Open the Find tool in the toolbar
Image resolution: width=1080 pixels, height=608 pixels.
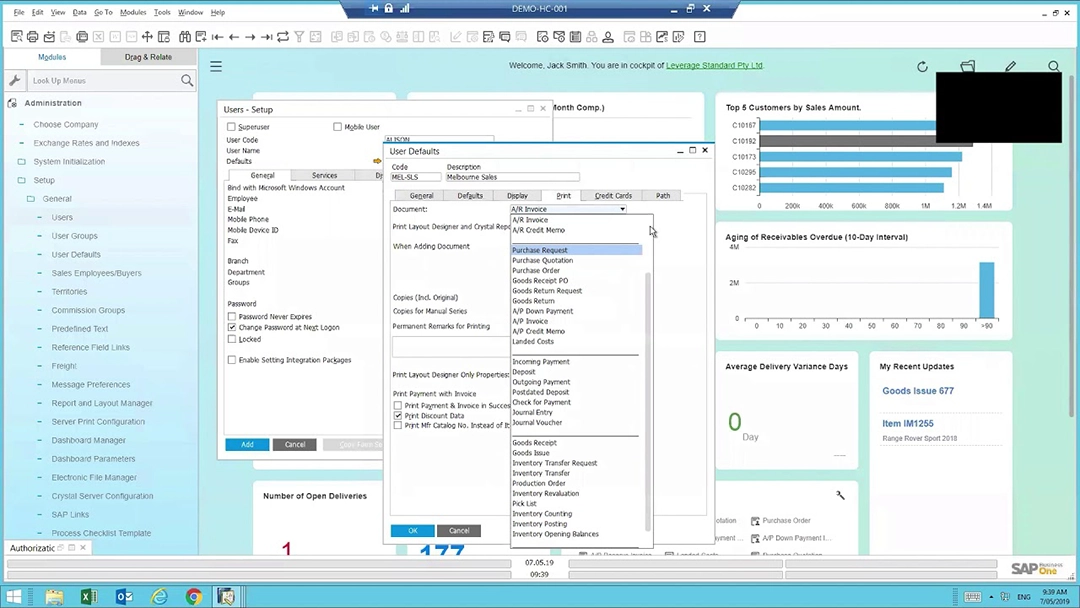[x=185, y=37]
